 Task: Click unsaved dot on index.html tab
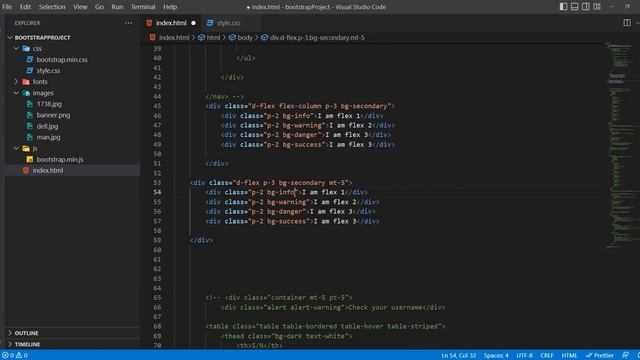pos(193,23)
